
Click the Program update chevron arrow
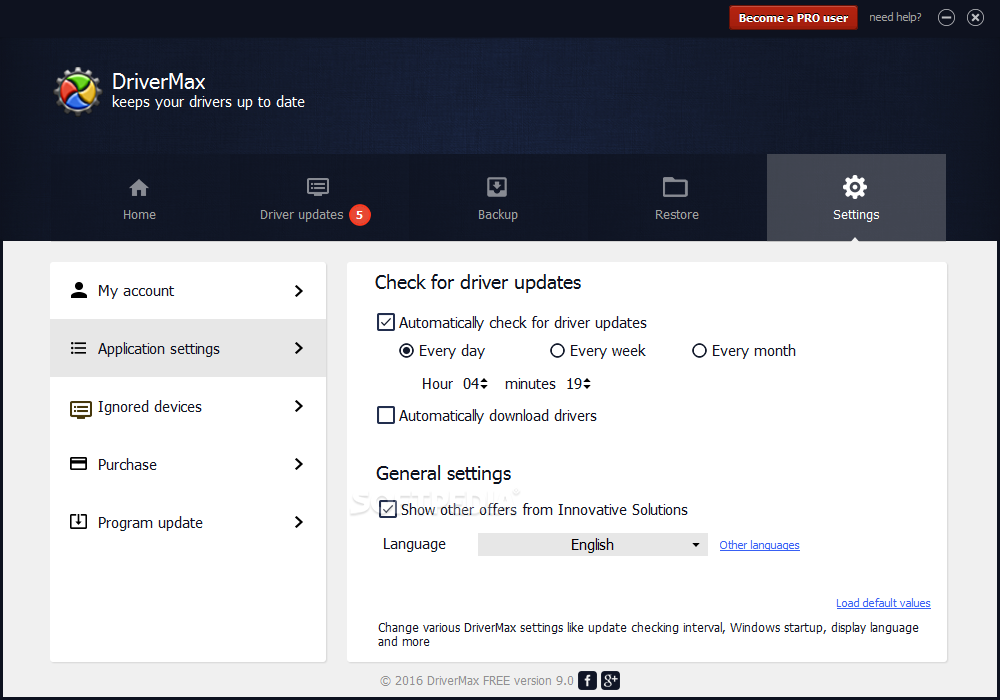point(298,522)
